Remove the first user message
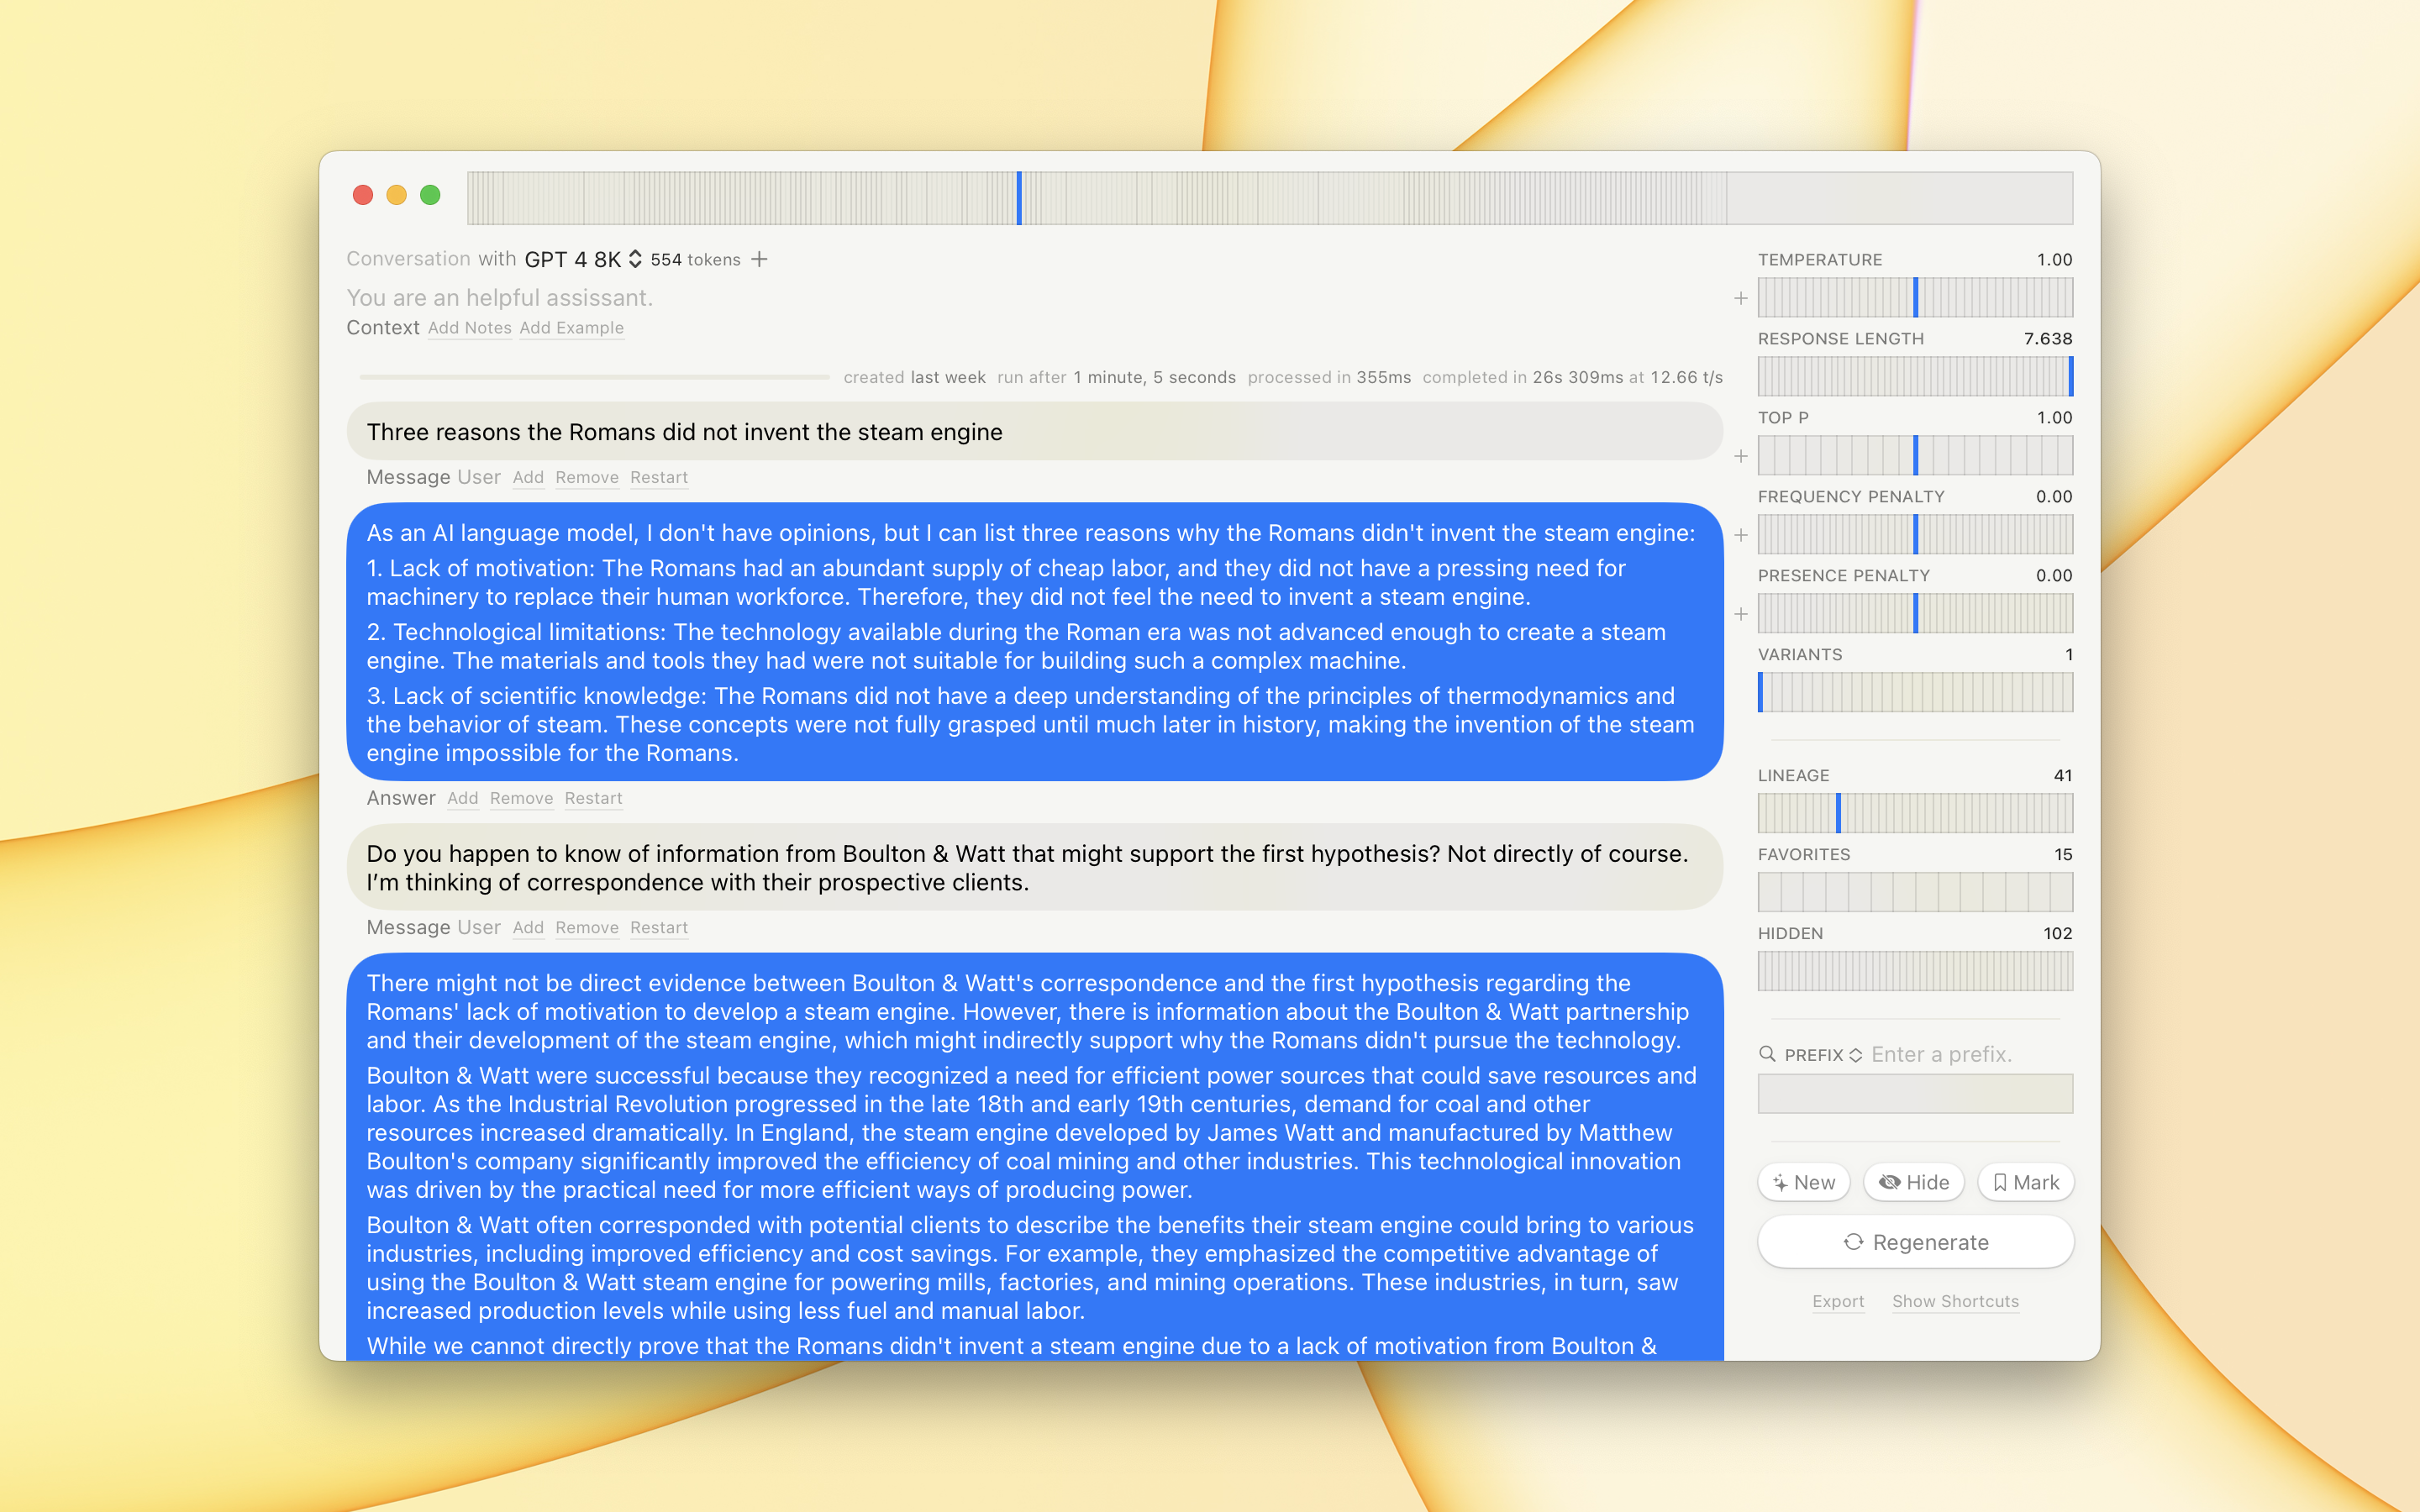This screenshot has width=2420, height=1512. coord(587,477)
